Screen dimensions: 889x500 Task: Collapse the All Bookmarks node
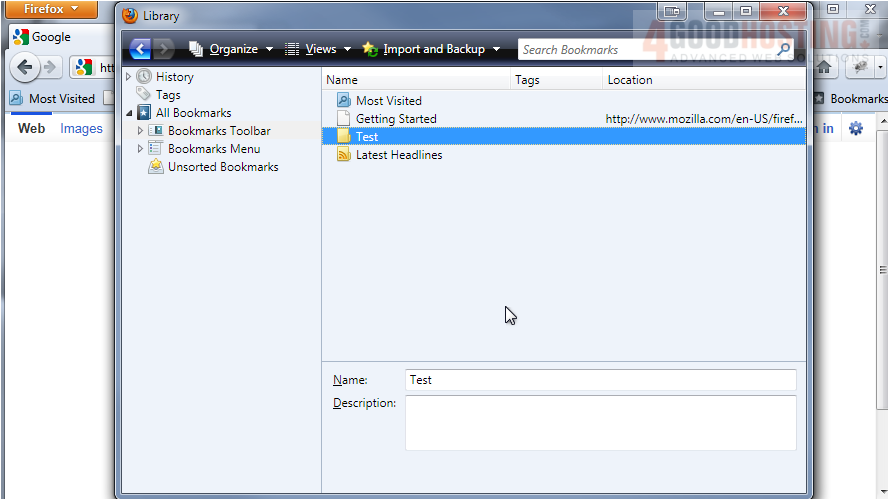[x=128, y=114]
